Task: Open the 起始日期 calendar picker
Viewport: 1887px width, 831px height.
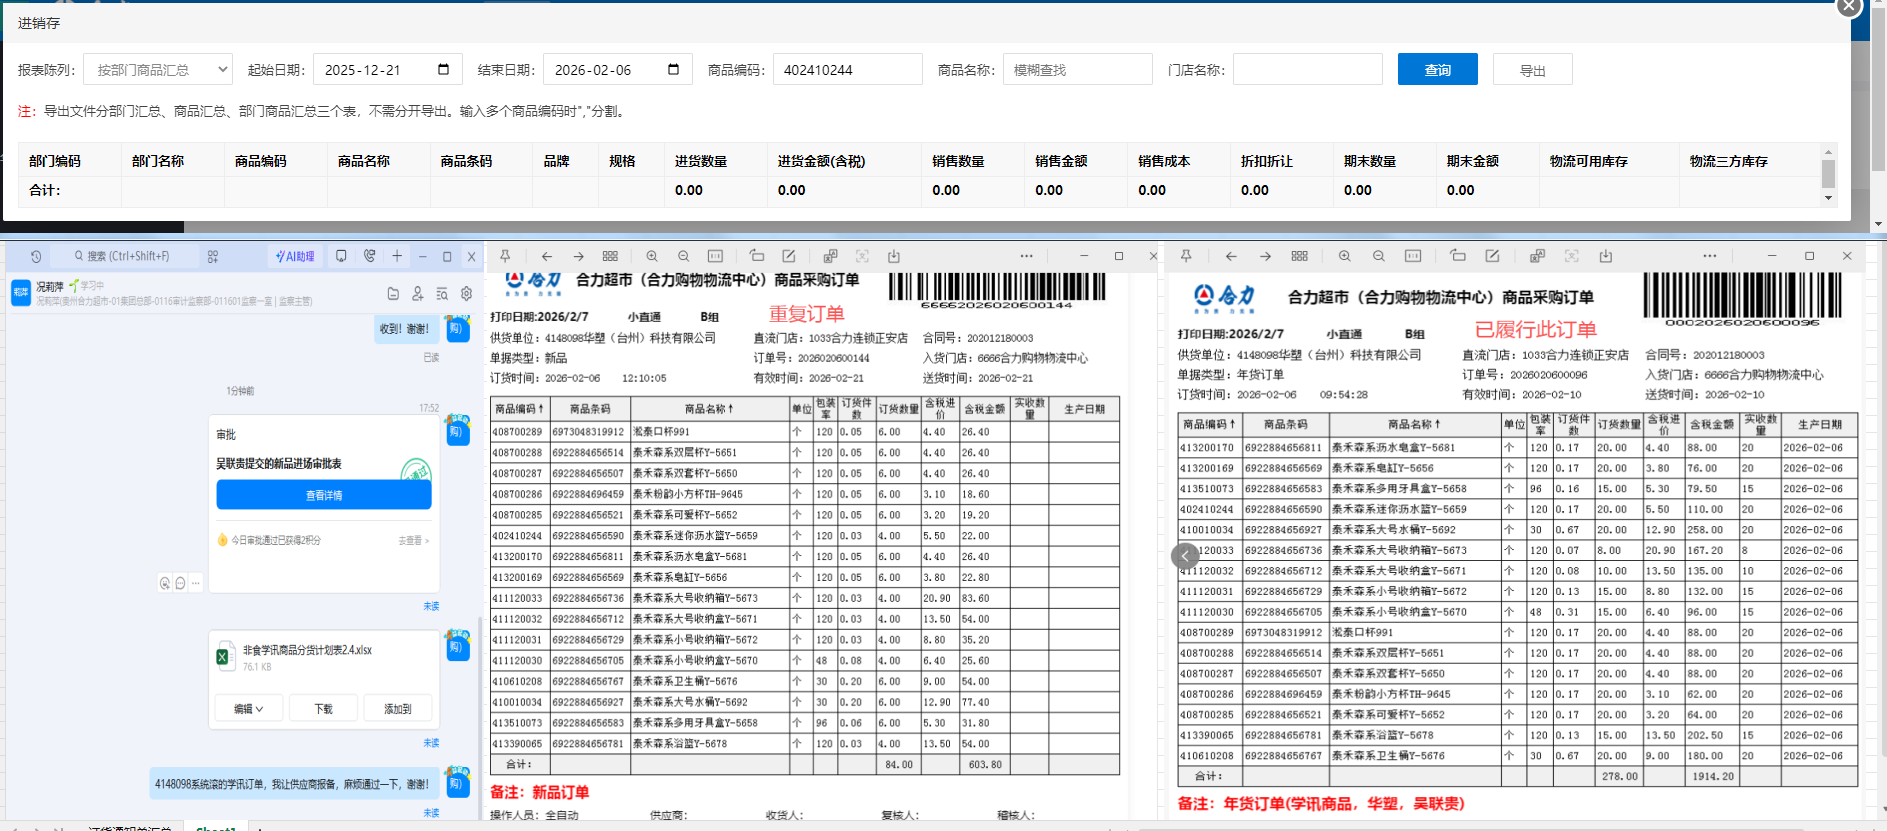Action: click(443, 70)
